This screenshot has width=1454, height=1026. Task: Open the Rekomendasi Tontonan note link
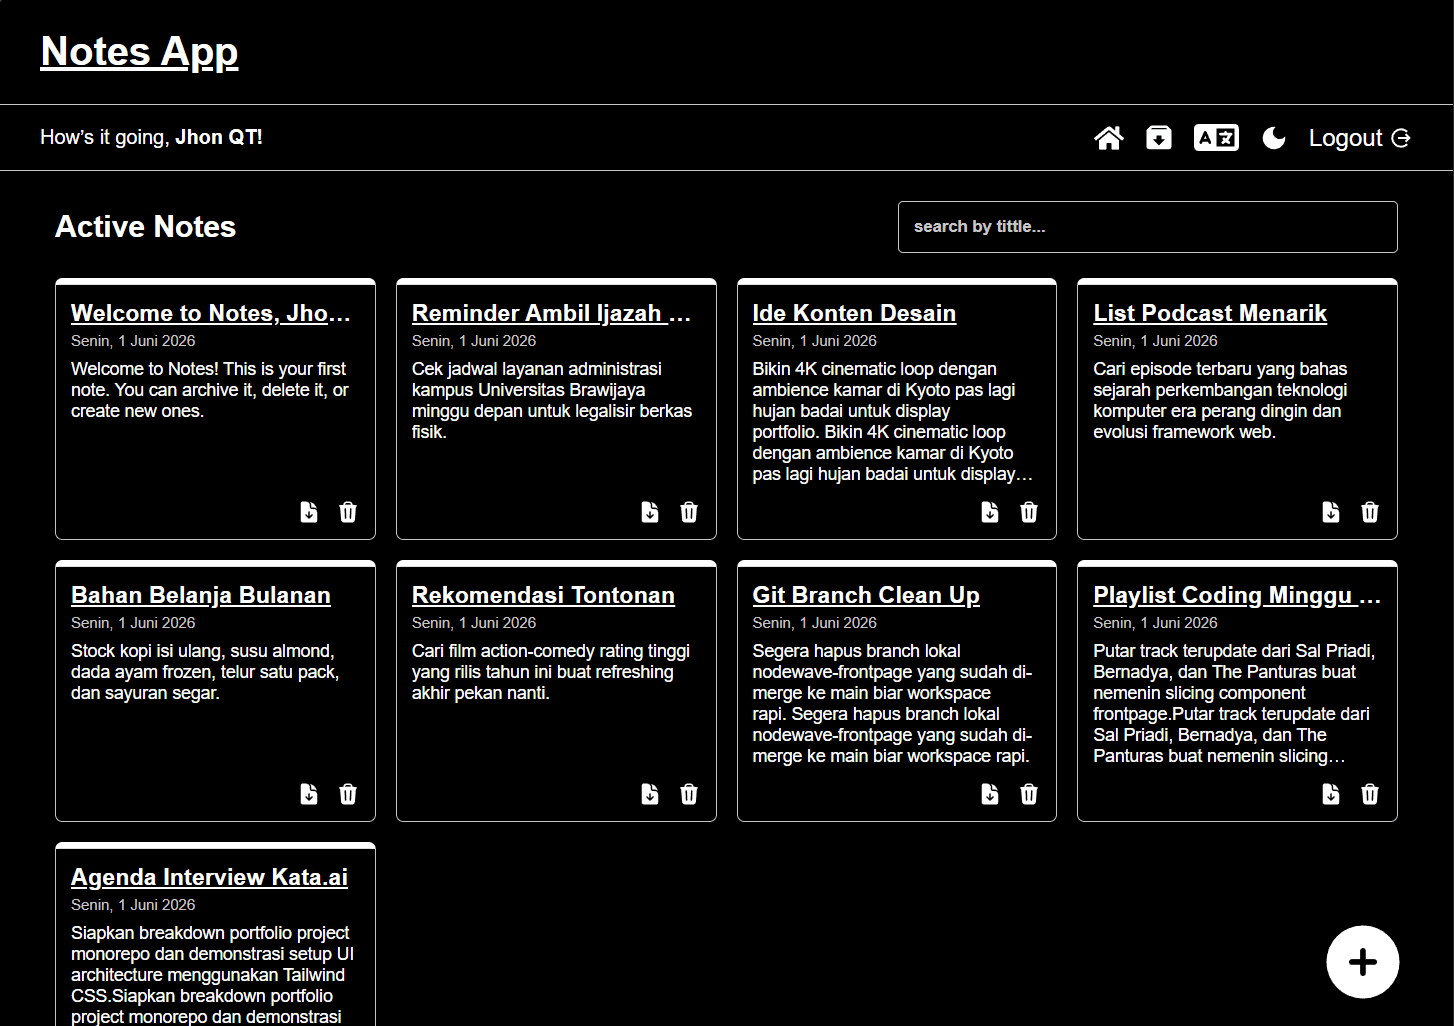click(x=543, y=595)
